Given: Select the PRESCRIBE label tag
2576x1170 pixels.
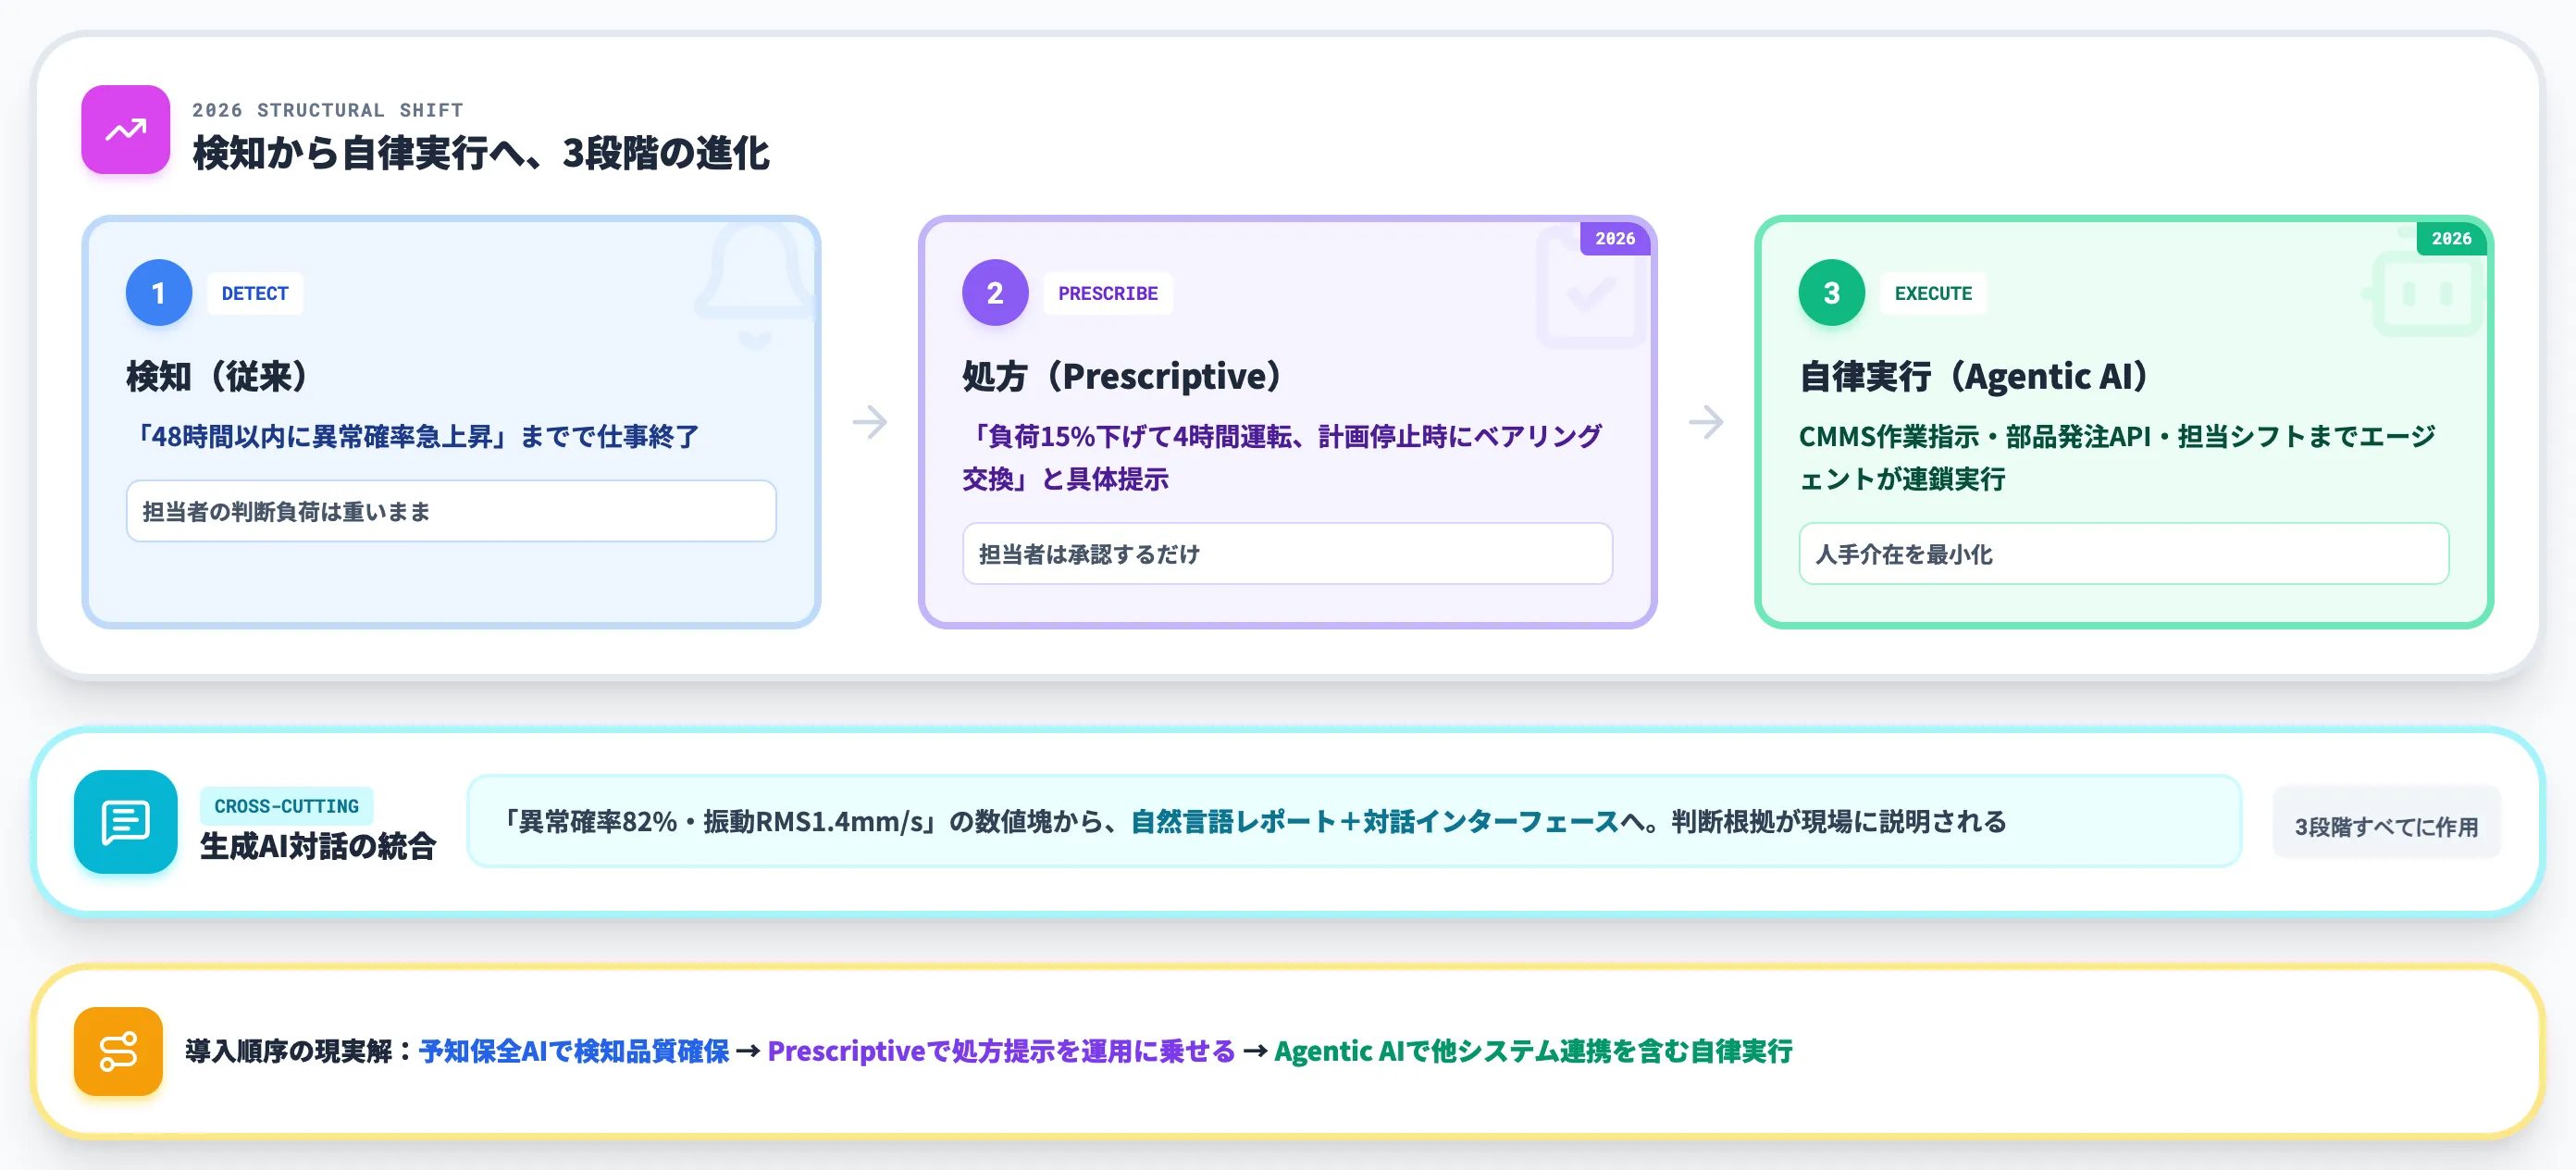Looking at the screenshot, I should coord(1108,293).
